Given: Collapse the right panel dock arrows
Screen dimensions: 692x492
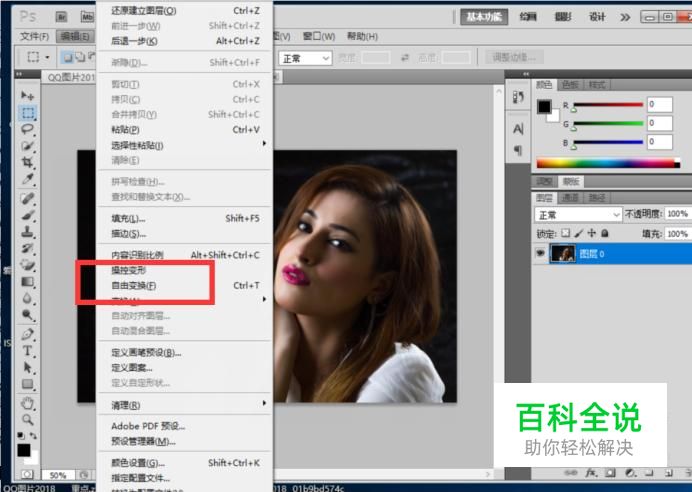Looking at the screenshot, I should pyautogui.click(x=526, y=74).
